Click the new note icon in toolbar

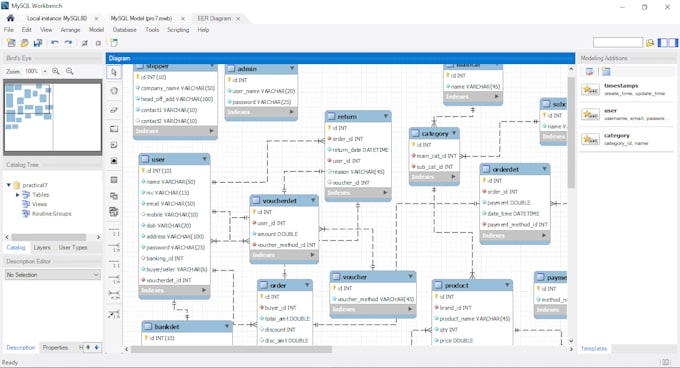(114, 42)
